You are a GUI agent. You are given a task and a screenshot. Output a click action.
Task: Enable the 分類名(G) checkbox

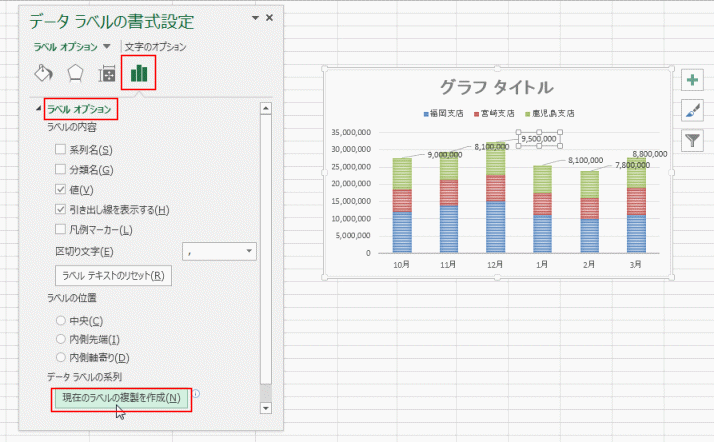pyautogui.click(x=61, y=169)
